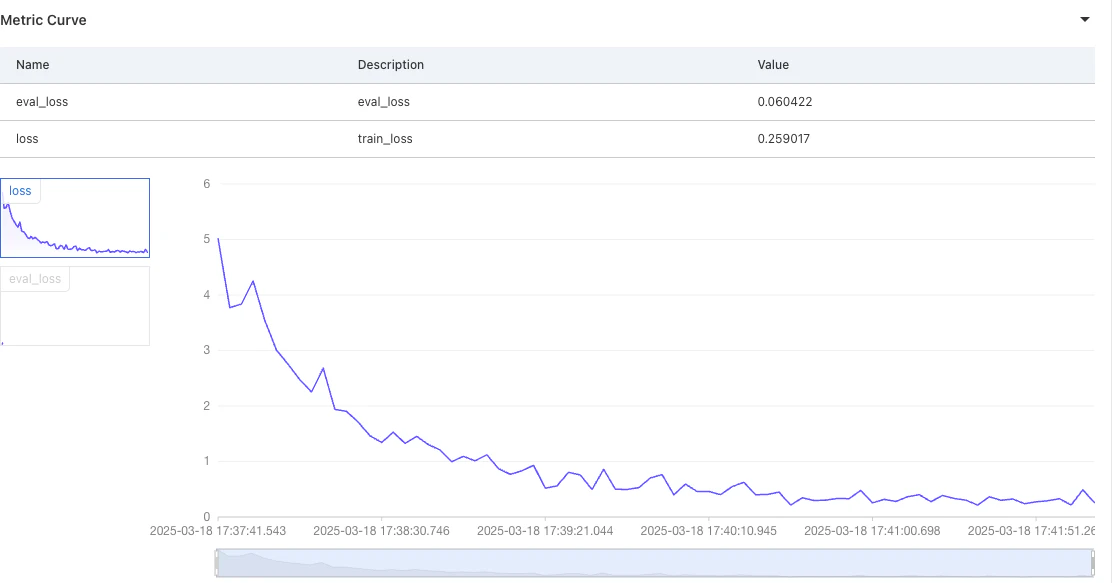The height and width of the screenshot is (583, 1112).
Task: Click the Name column header
Action: pyautogui.click(x=33, y=65)
